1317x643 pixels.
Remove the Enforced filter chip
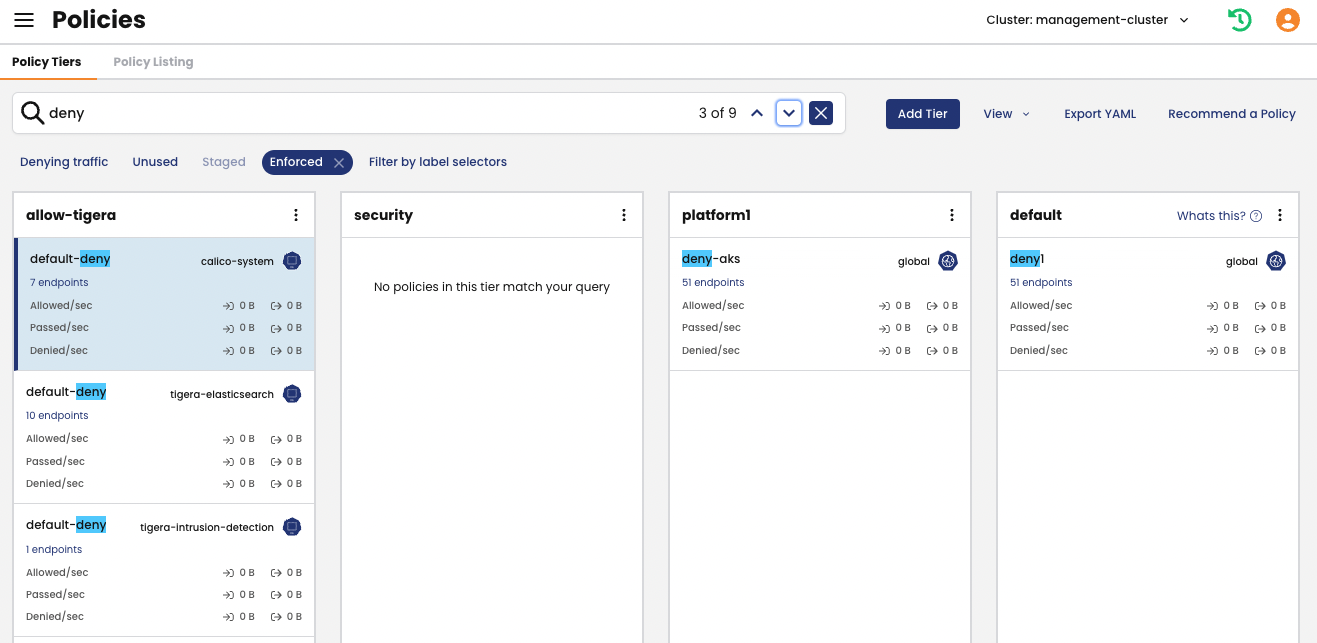tap(339, 163)
